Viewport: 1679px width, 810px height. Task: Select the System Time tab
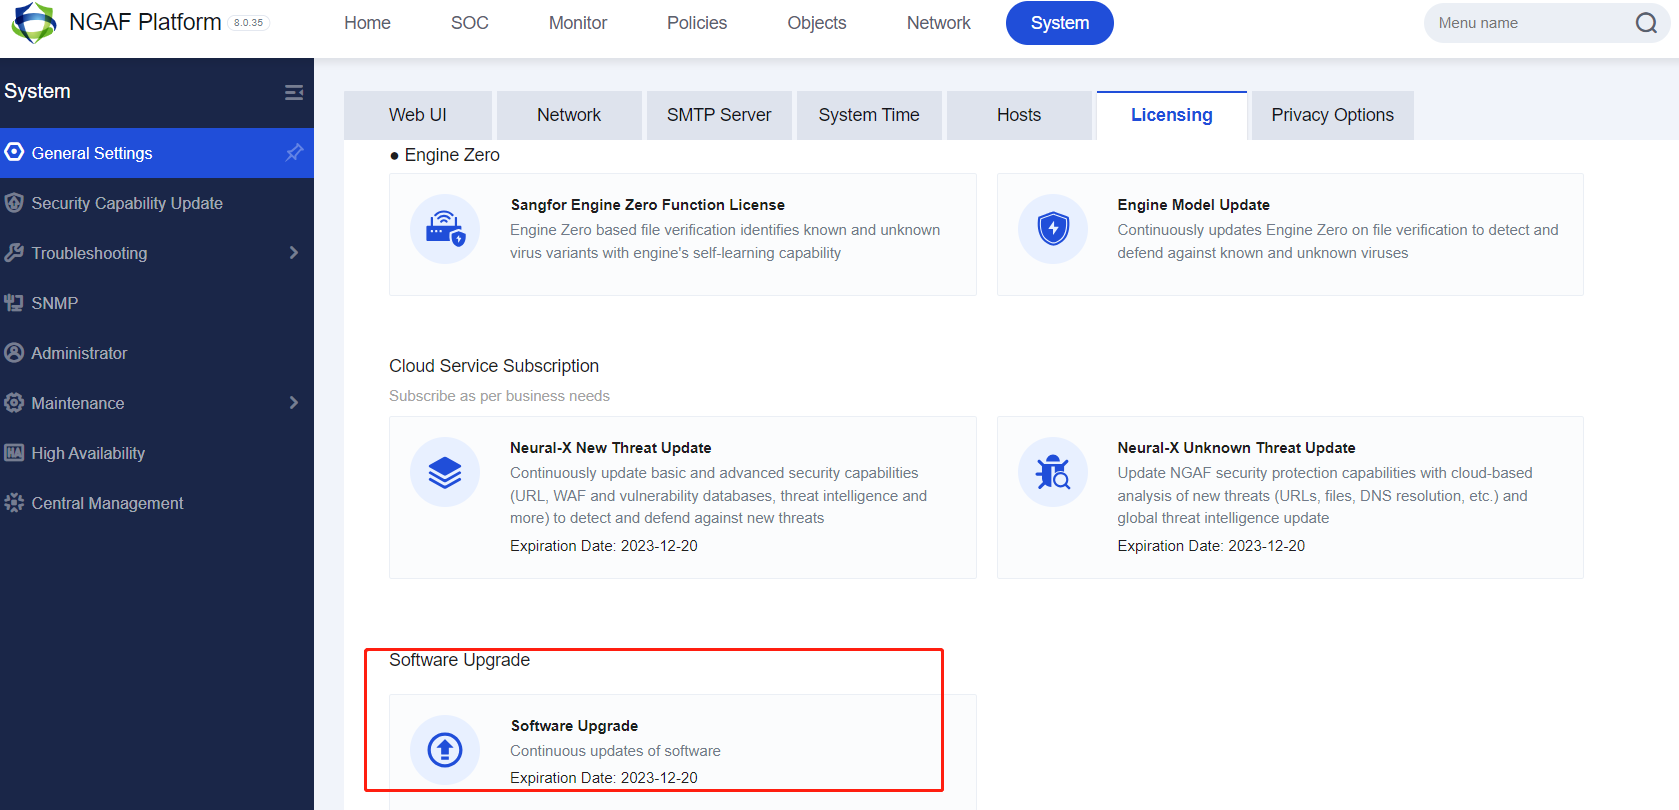pyautogui.click(x=868, y=115)
